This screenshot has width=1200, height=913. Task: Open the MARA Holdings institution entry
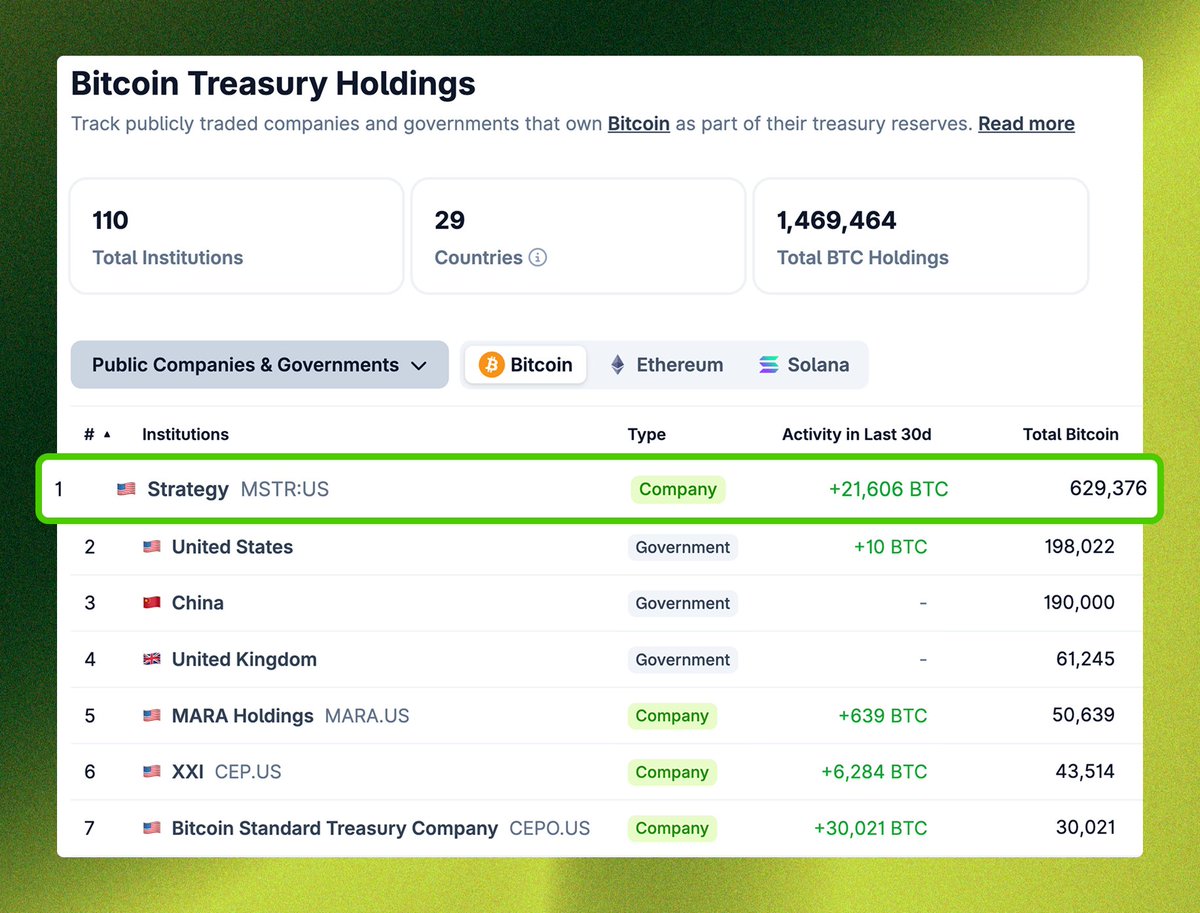pyautogui.click(x=243, y=716)
